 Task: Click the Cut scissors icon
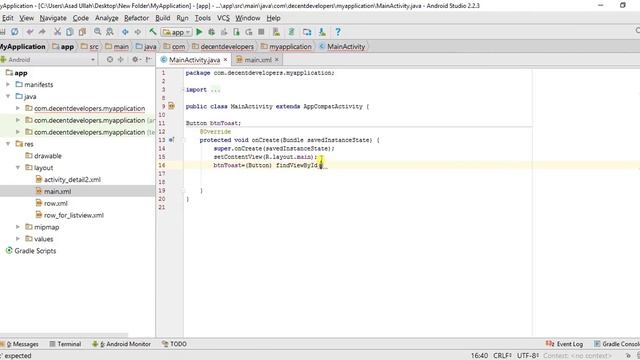[58, 32]
